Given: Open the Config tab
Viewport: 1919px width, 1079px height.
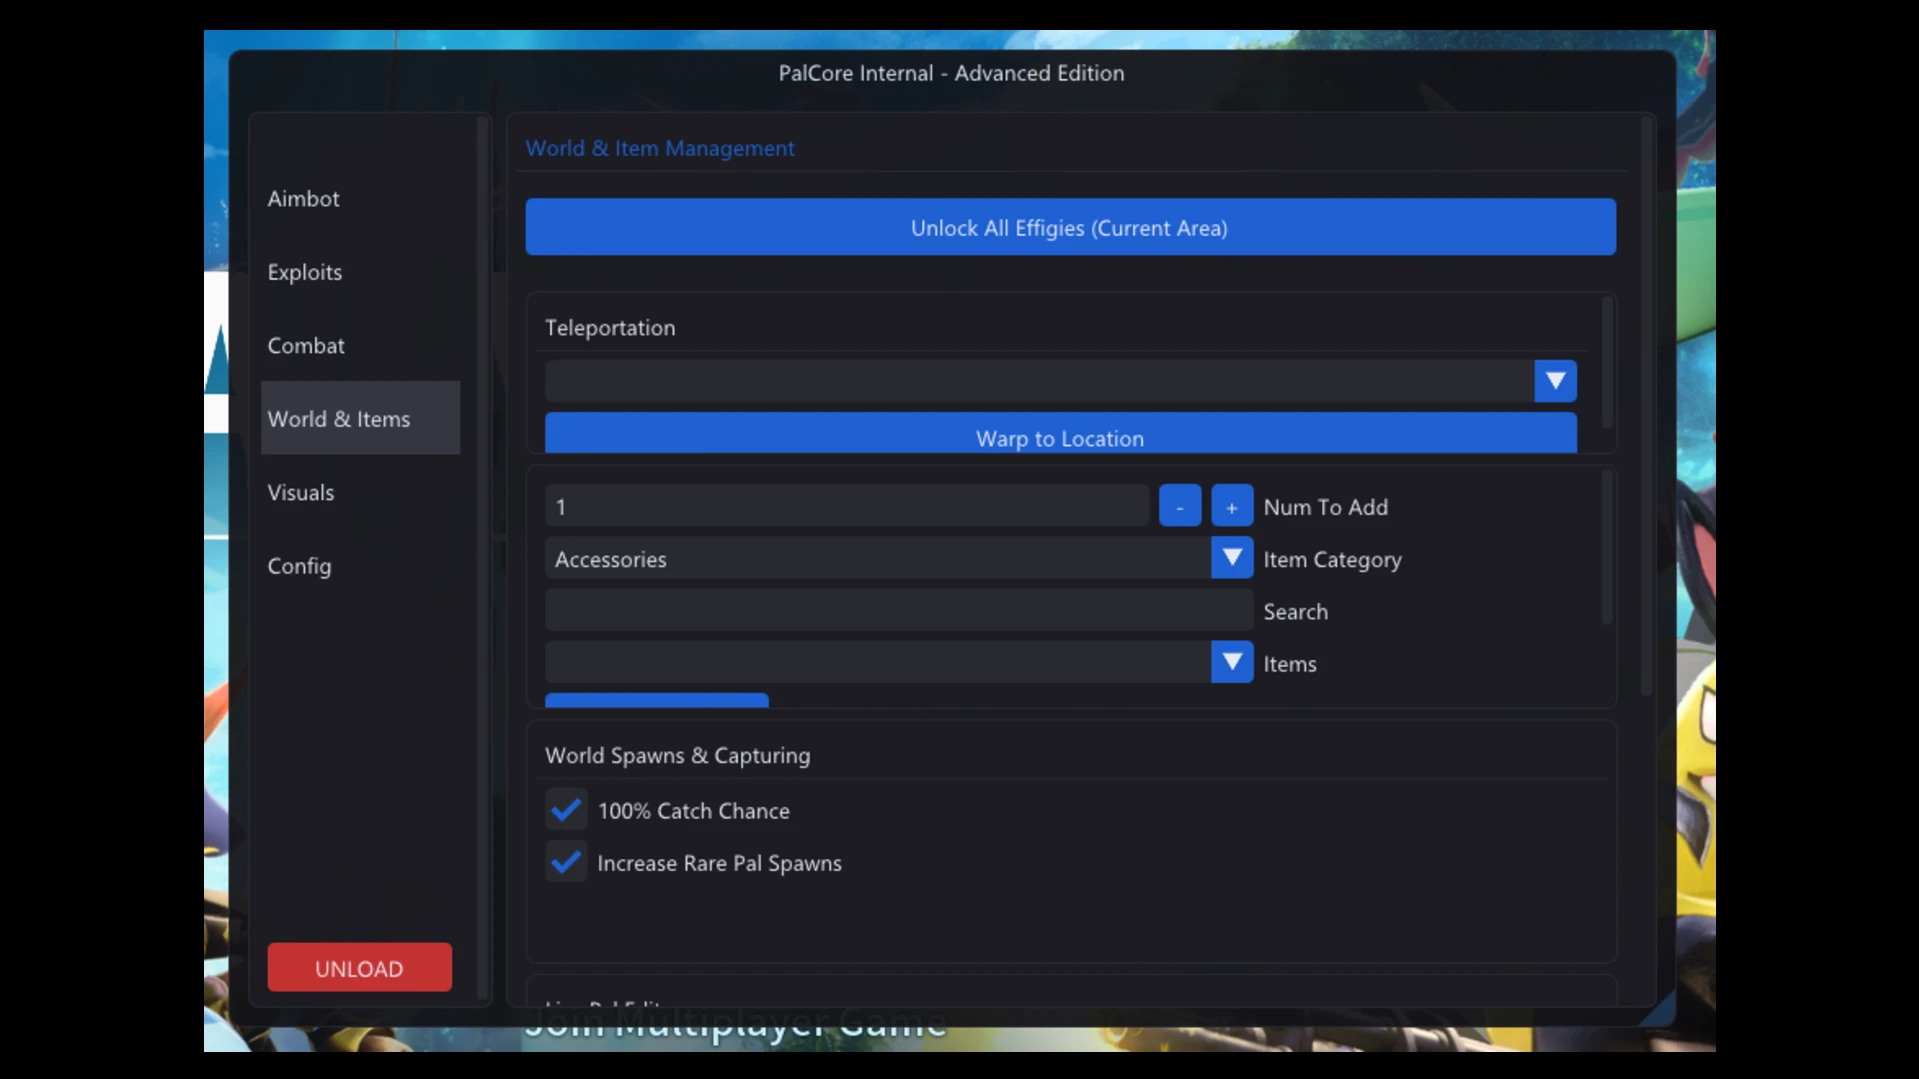Looking at the screenshot, I should pyautogui.click(x=360, y=566).
